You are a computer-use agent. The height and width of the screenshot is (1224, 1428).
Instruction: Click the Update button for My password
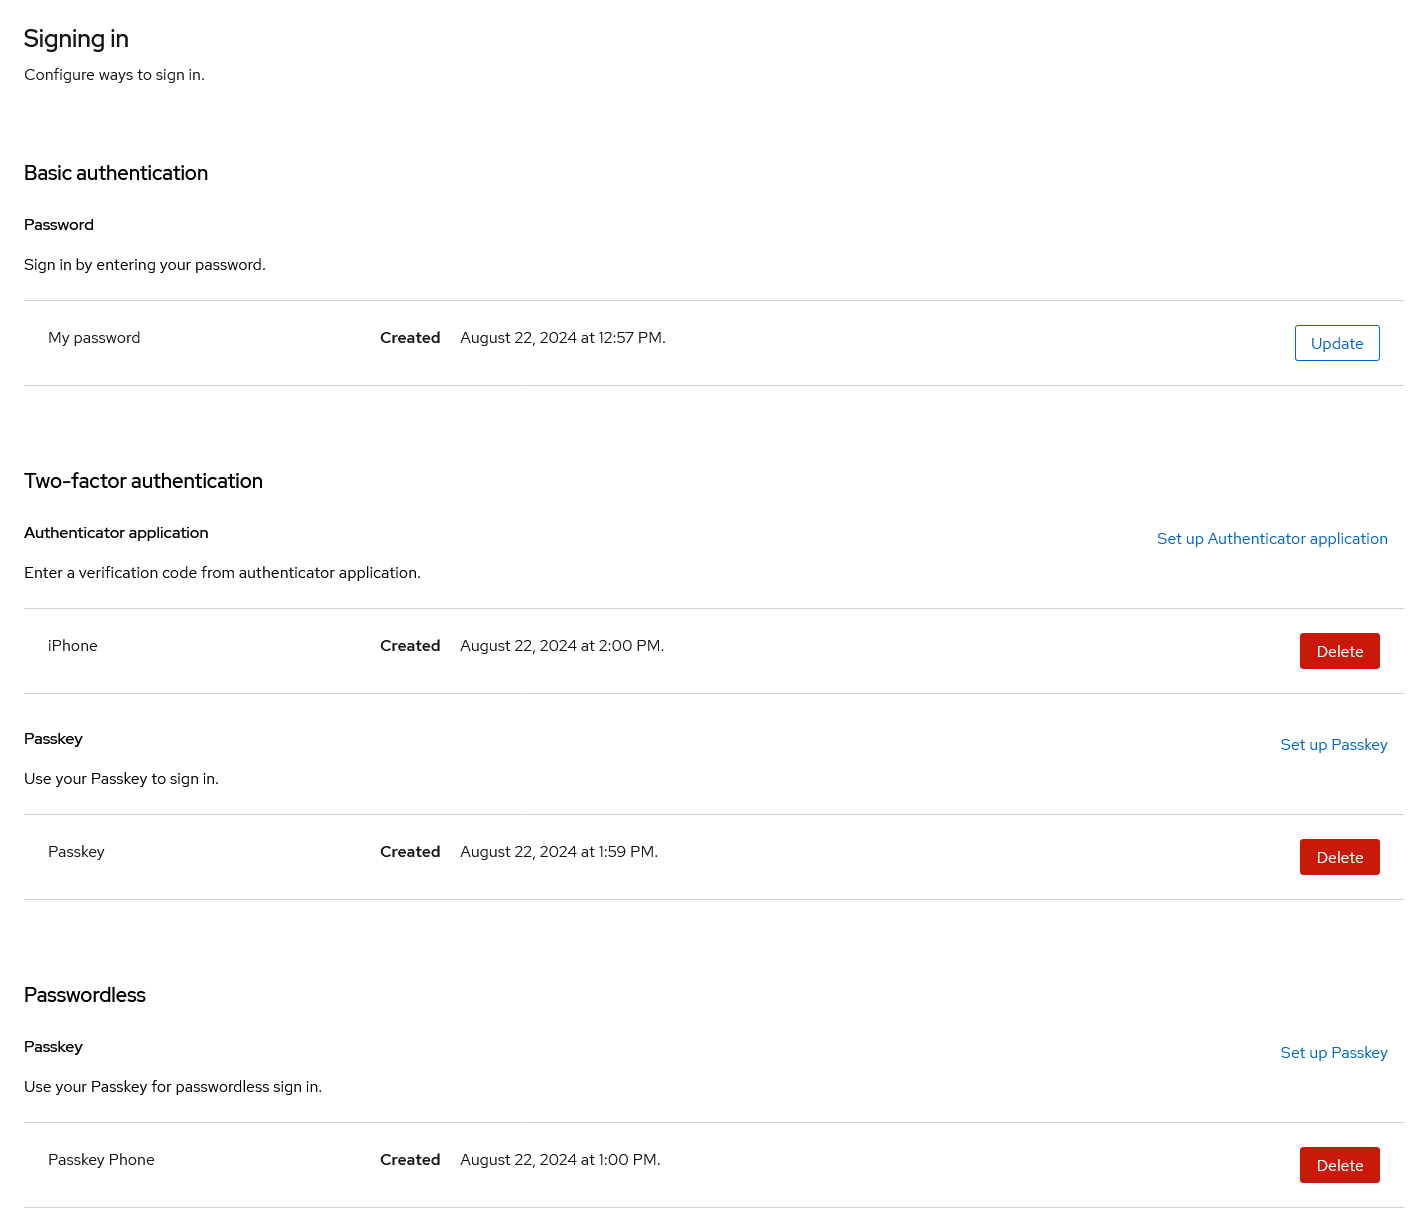click(1337, 343)
